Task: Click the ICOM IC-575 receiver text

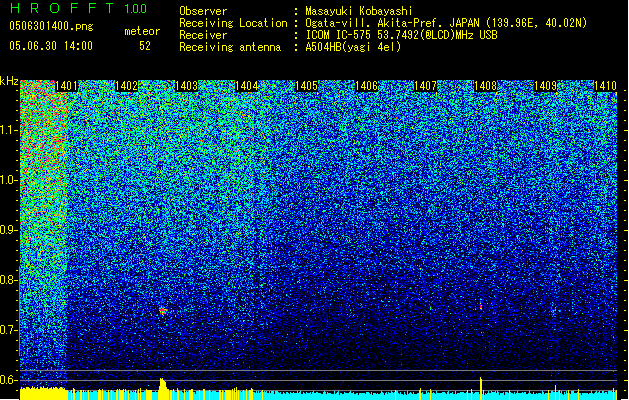Action: 401,35
